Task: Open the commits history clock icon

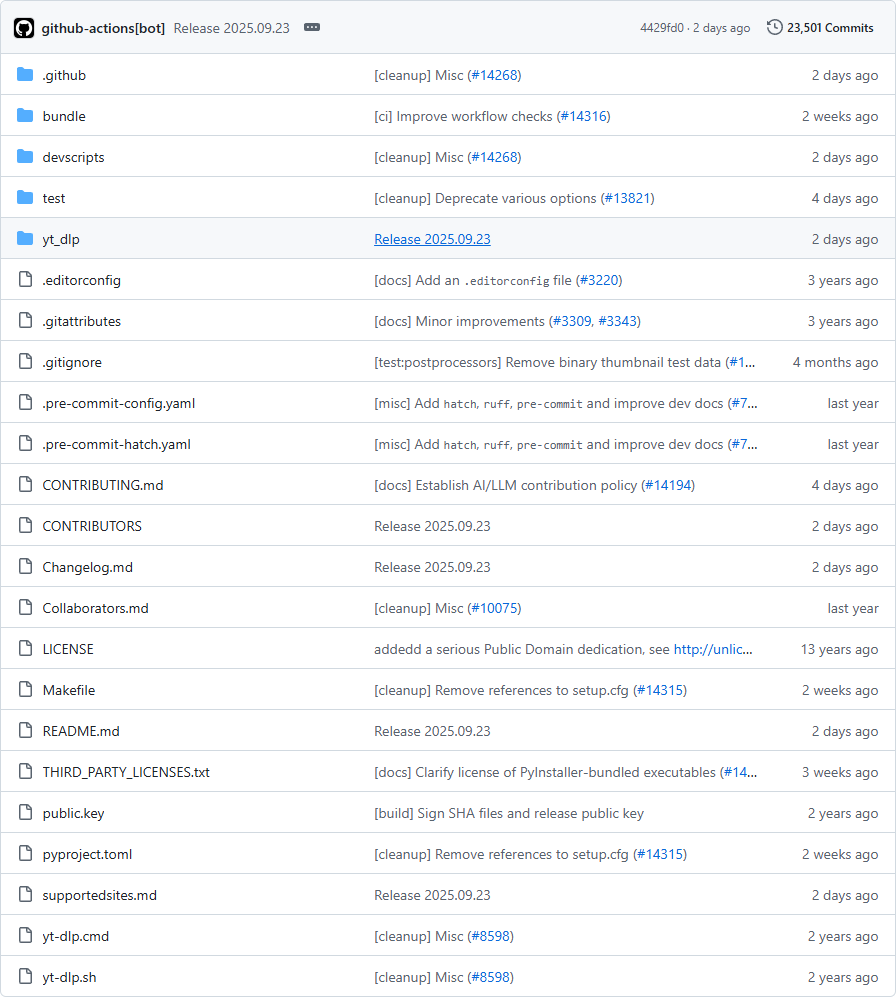Action: [x=774, y=28]
